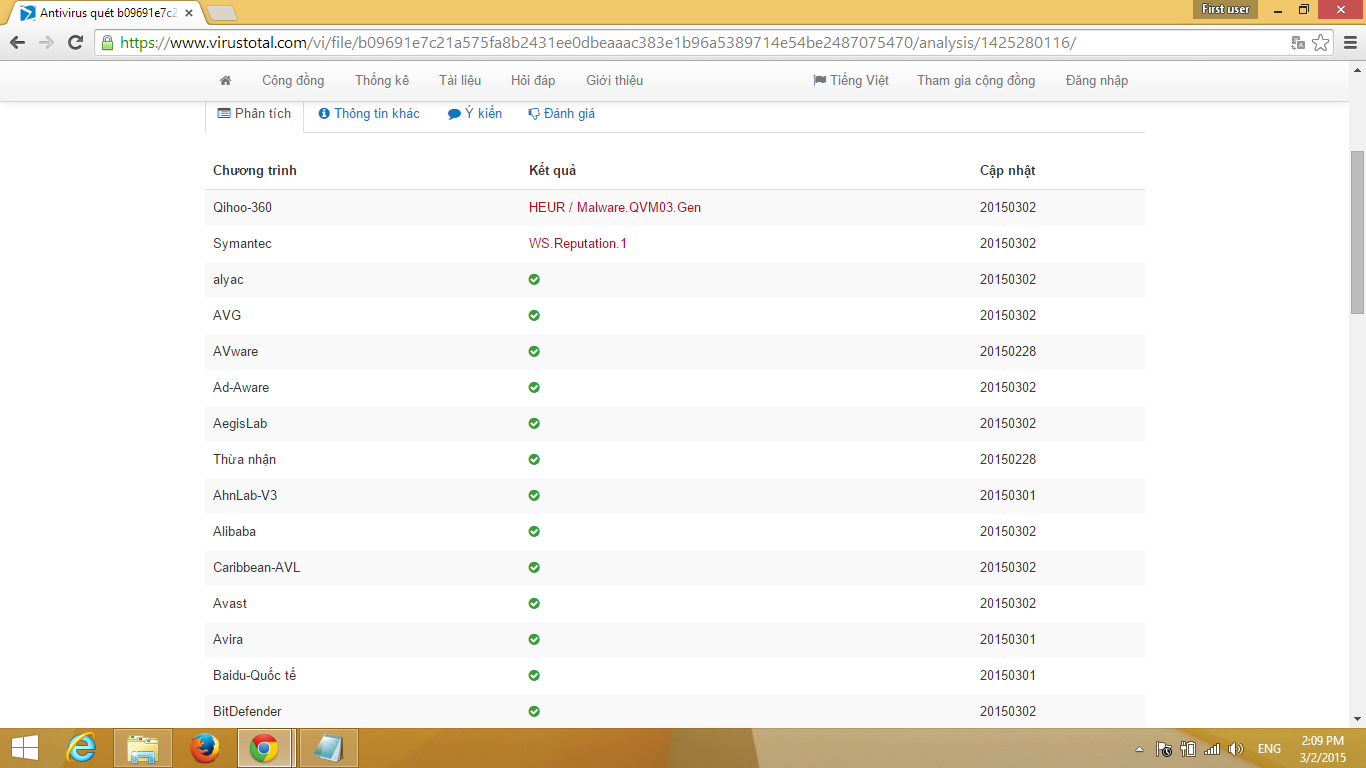Click the browser forward arrow
This screenshot has width=1366, height=768.
(46, 43)
